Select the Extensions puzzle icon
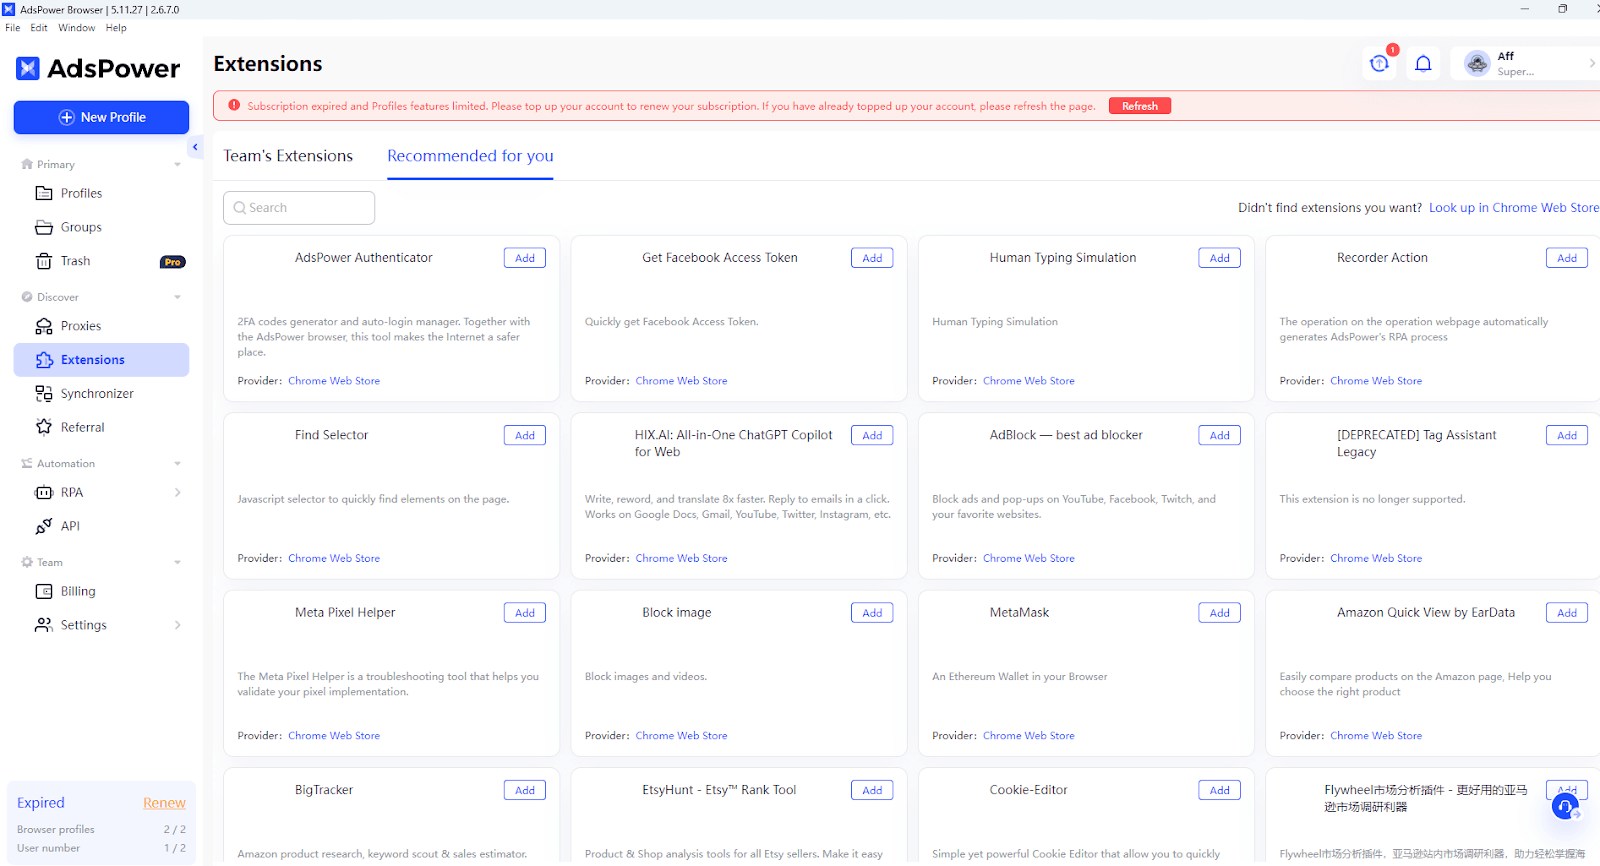The height and width of the screenshot is (866, 1600). click(44, 360)
